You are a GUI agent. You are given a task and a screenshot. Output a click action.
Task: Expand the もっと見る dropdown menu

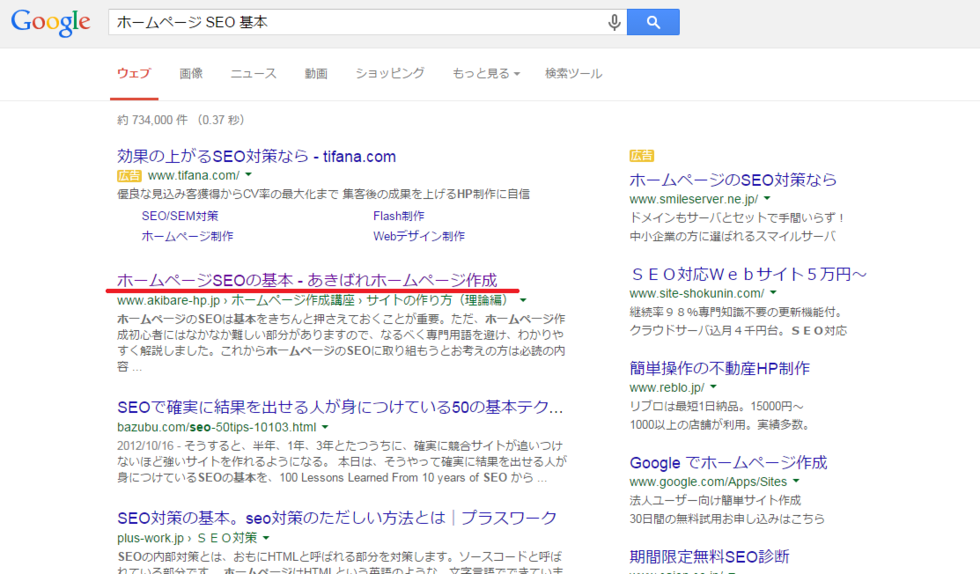point(486,73)
